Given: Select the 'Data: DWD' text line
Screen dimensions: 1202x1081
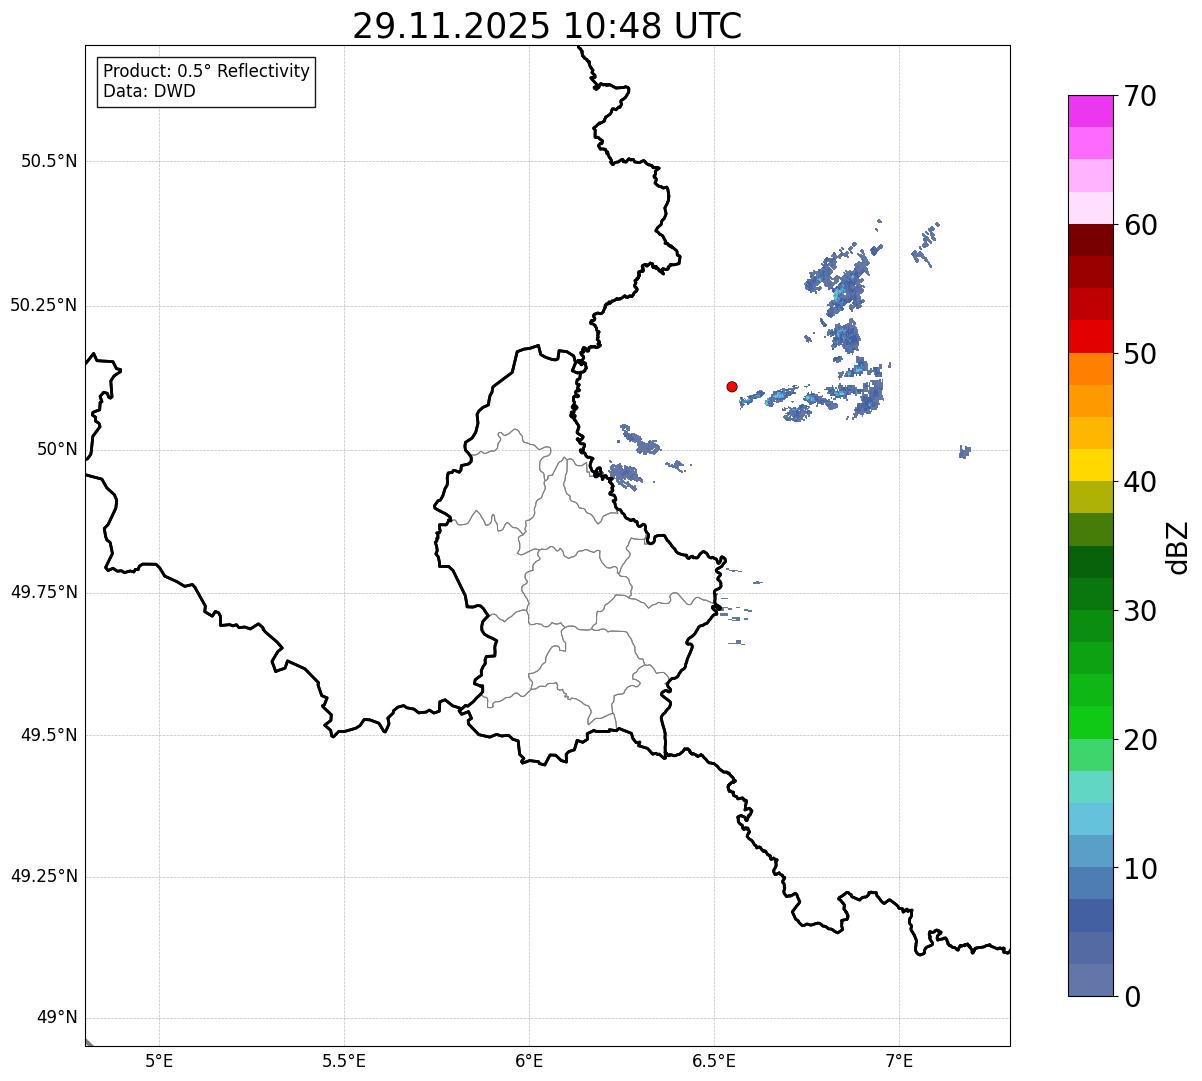Looking at the screenshot, I should coord(149,91).
